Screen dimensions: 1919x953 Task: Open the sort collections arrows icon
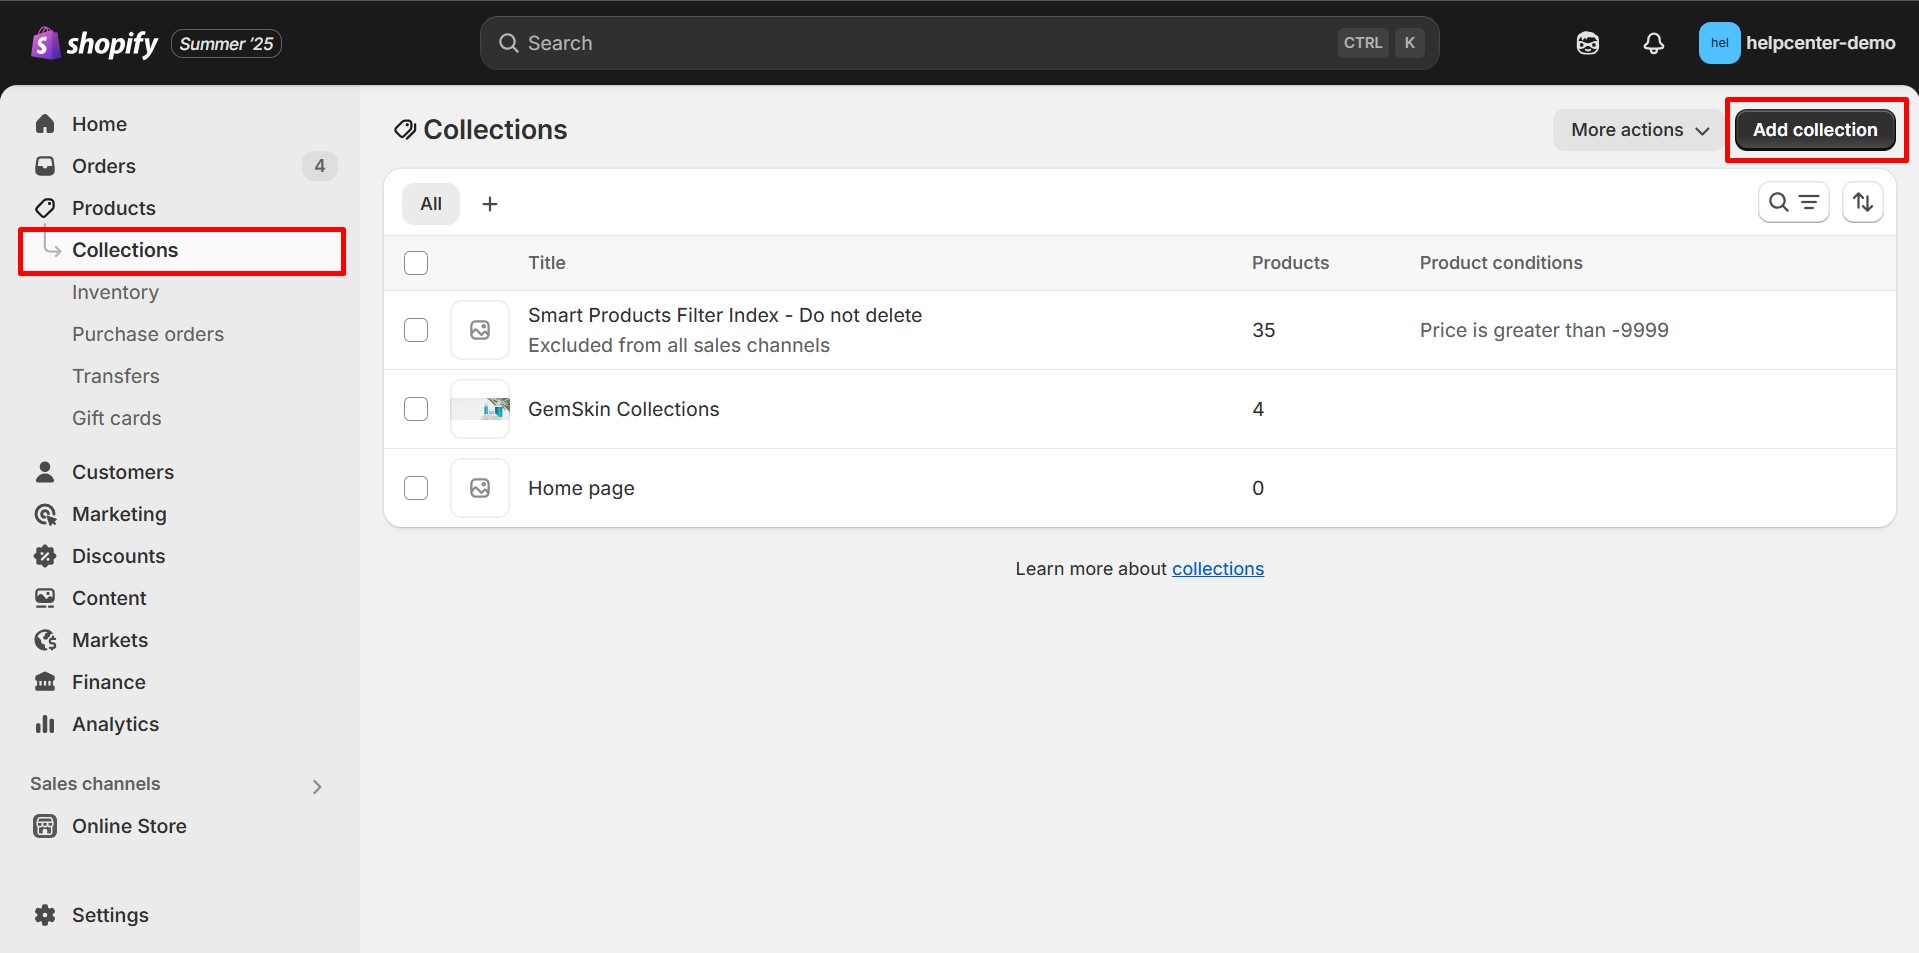[1862, 203]
